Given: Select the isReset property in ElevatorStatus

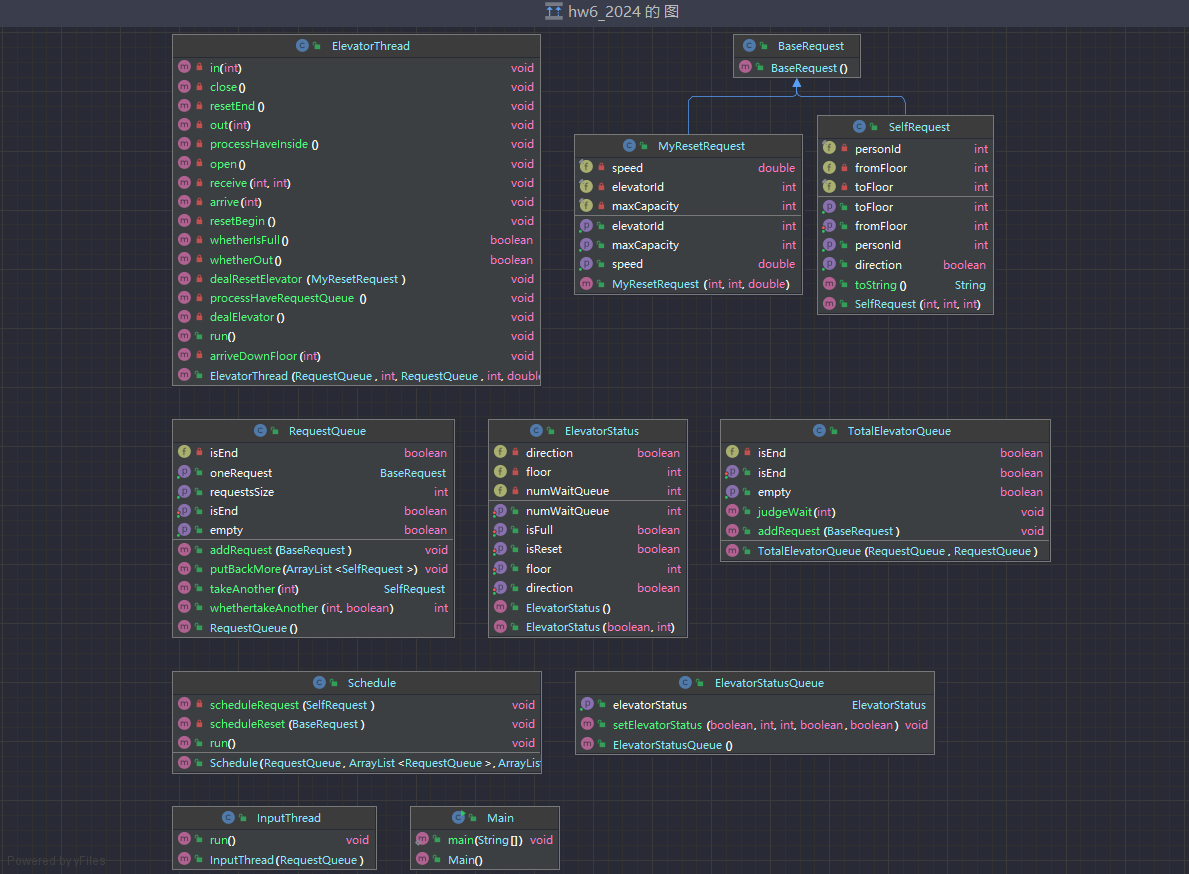Looking at the screenshot, I should coord(588,549).
